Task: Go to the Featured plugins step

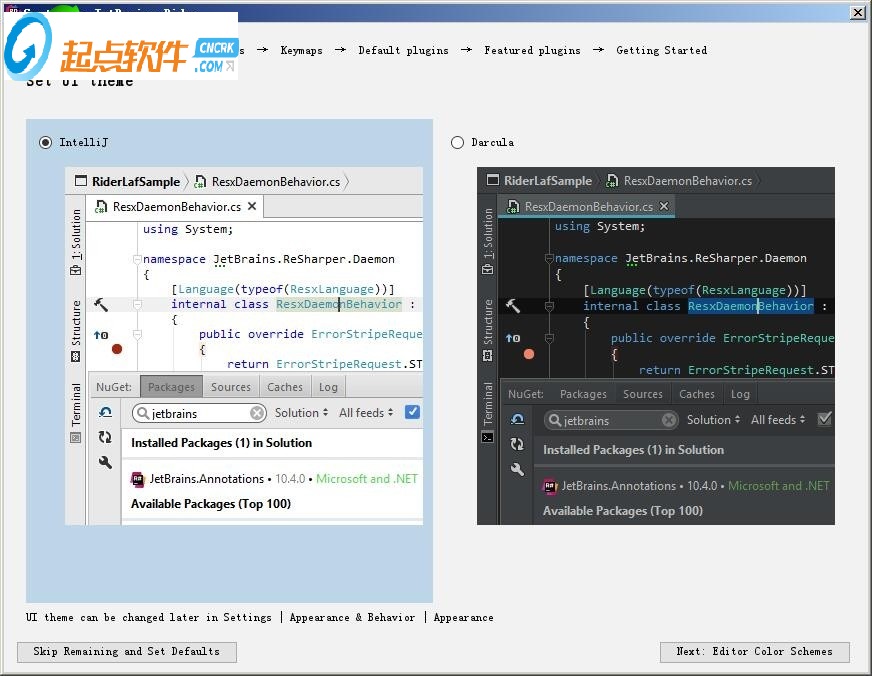Action: tap(532, 50)
